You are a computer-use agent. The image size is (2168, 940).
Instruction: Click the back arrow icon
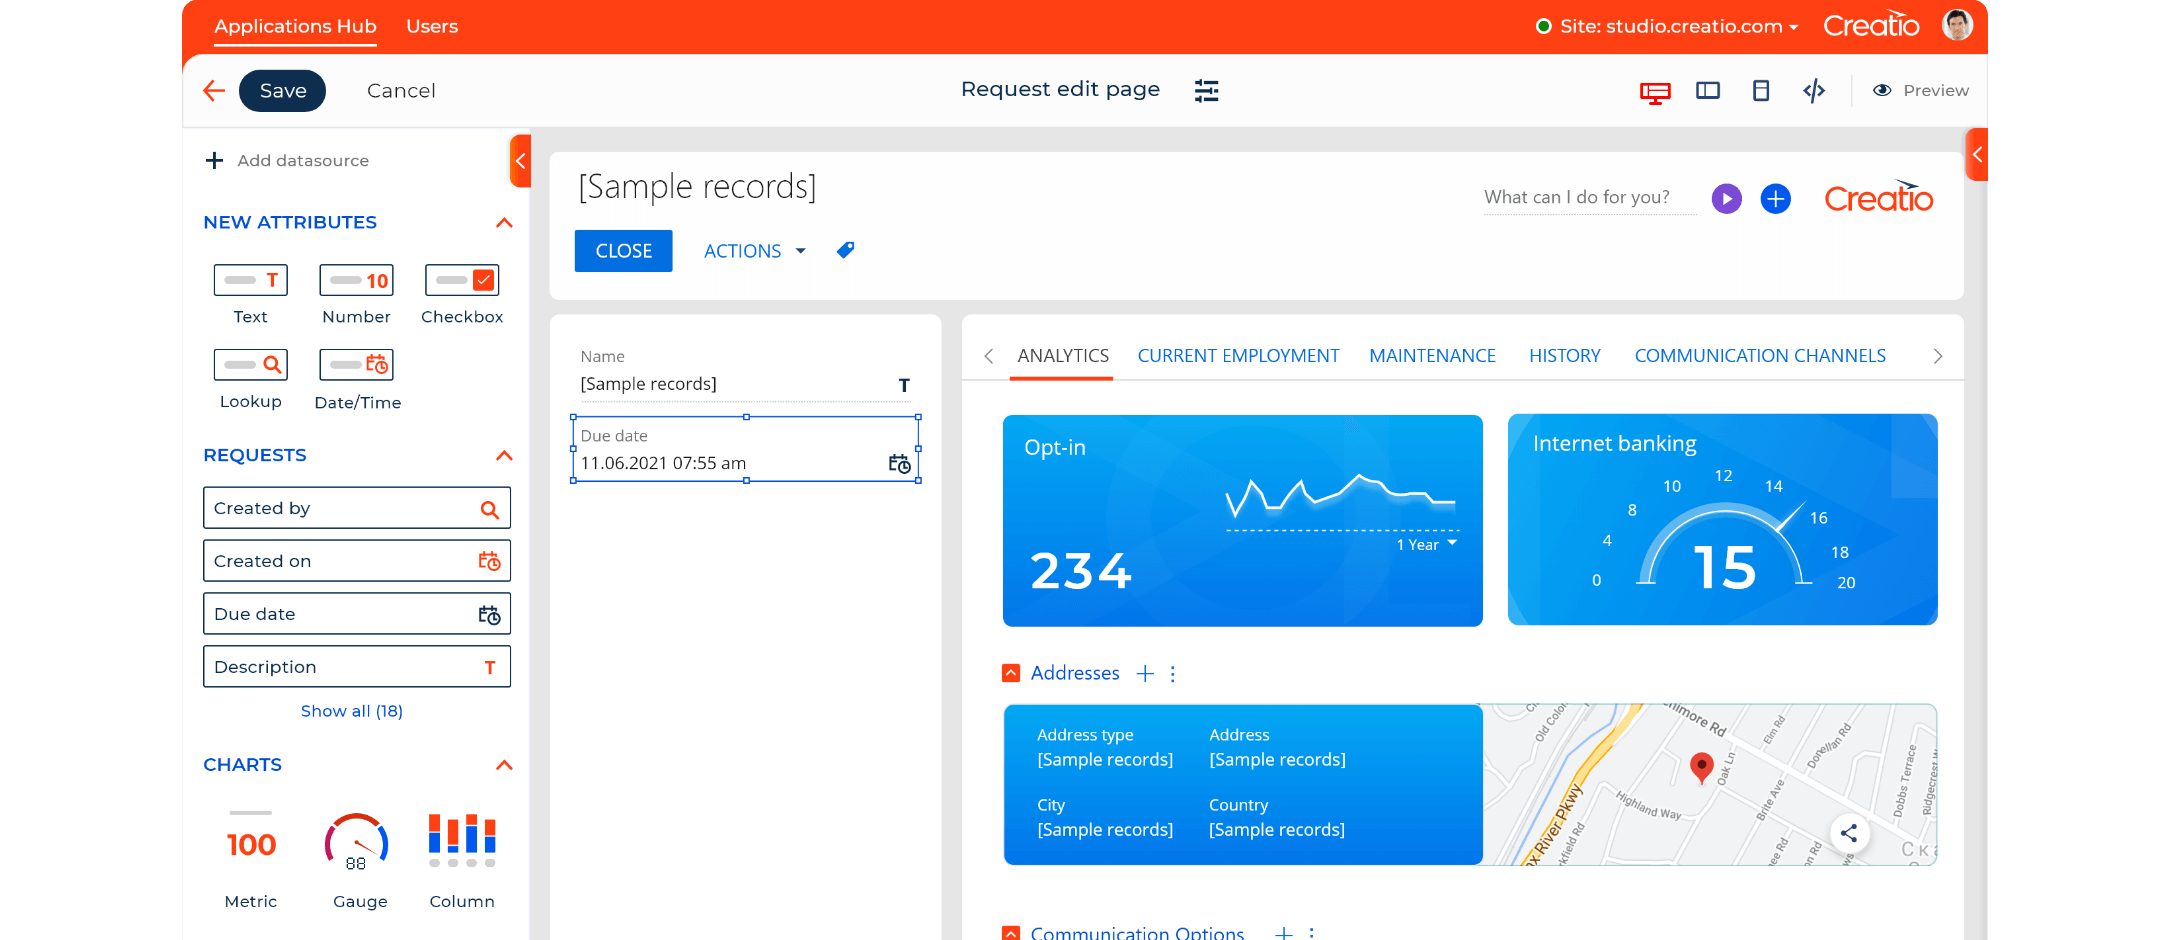coord(214,91)
